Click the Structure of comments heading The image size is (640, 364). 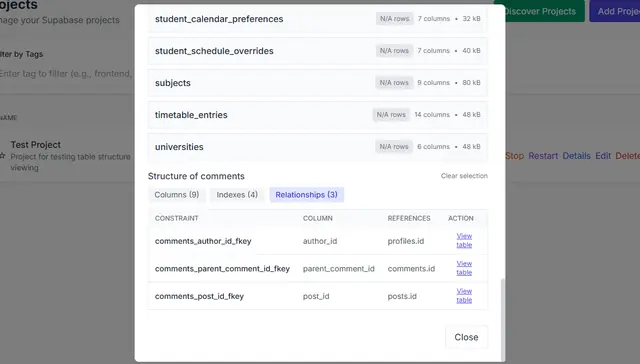[x=196, y=176]
